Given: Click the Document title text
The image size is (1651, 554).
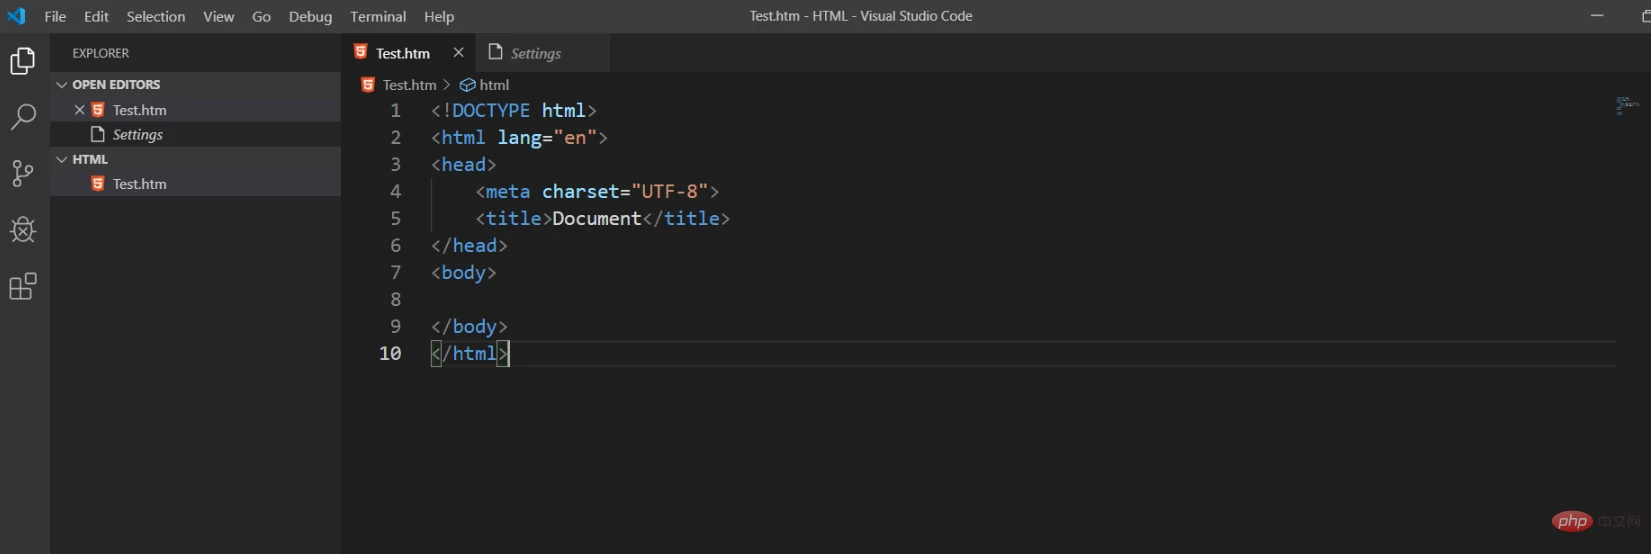Looking at the screenshot, I should tap(597, 218).
